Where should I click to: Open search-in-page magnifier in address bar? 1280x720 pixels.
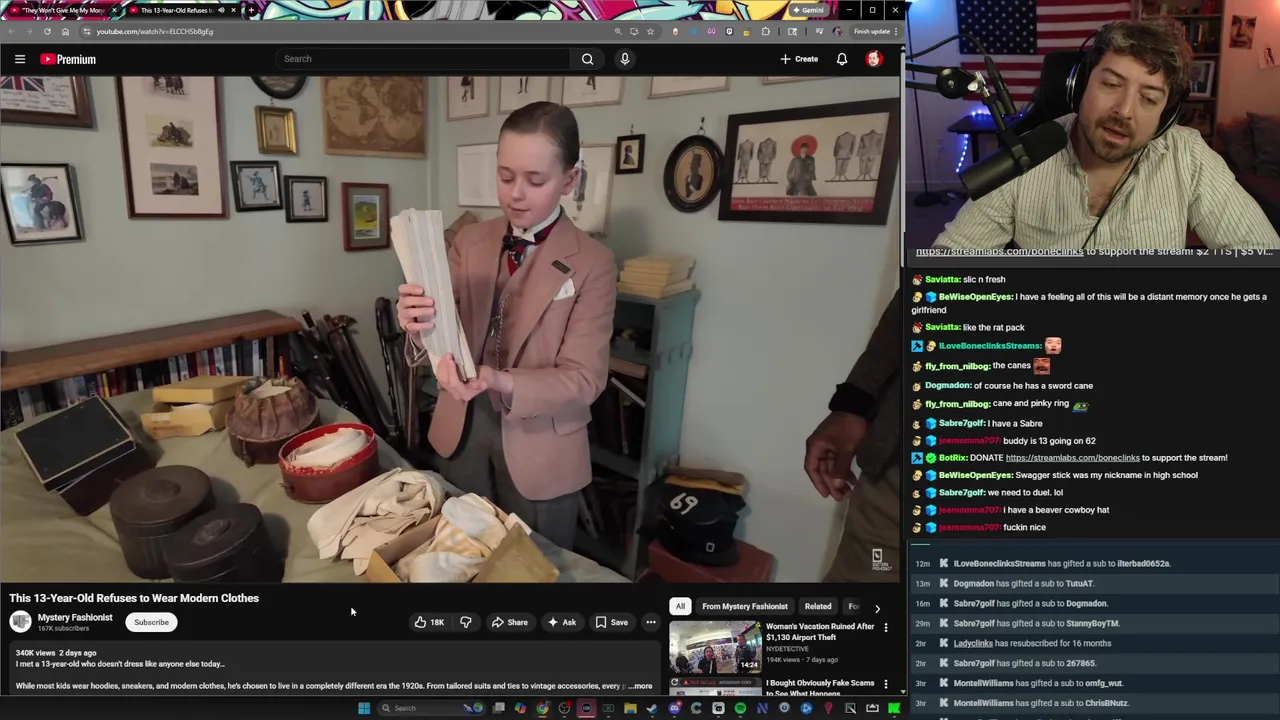617,31
